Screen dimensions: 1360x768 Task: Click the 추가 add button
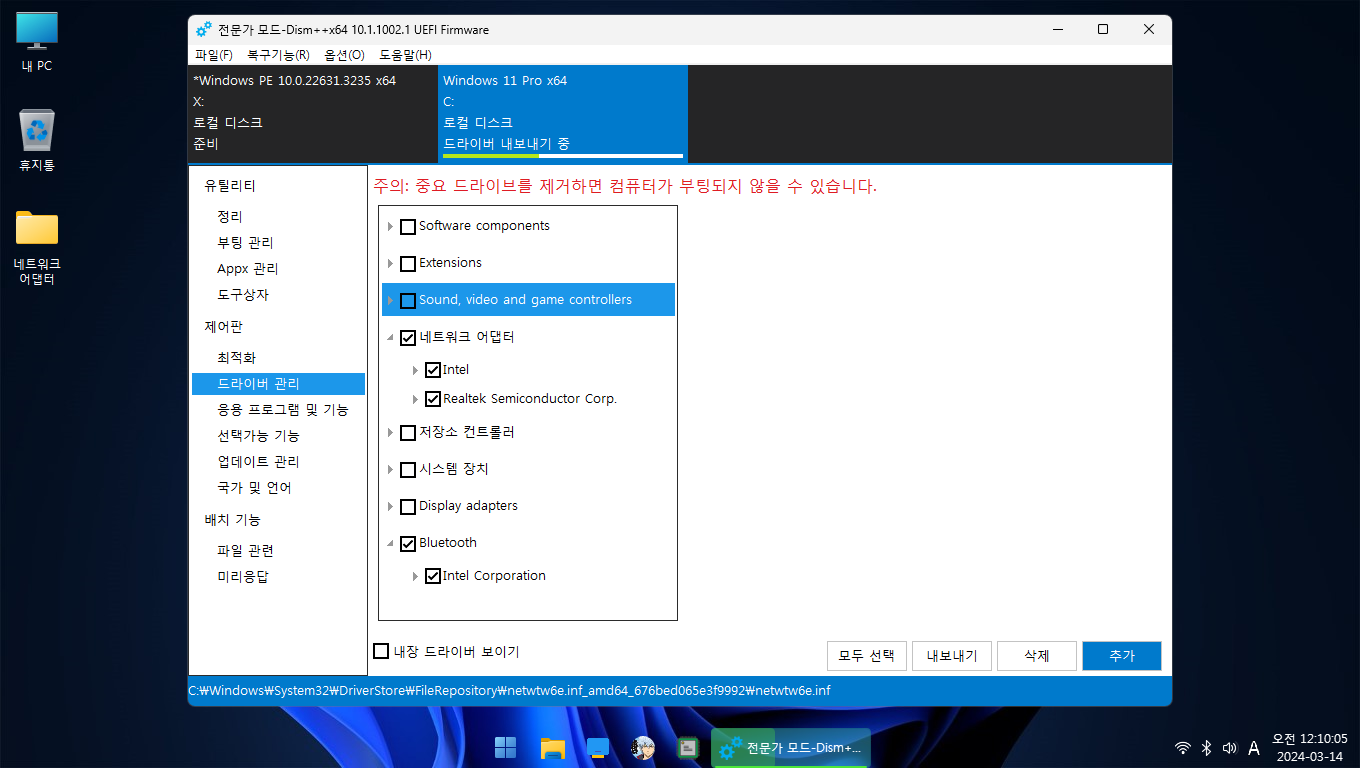(1121, 656)
